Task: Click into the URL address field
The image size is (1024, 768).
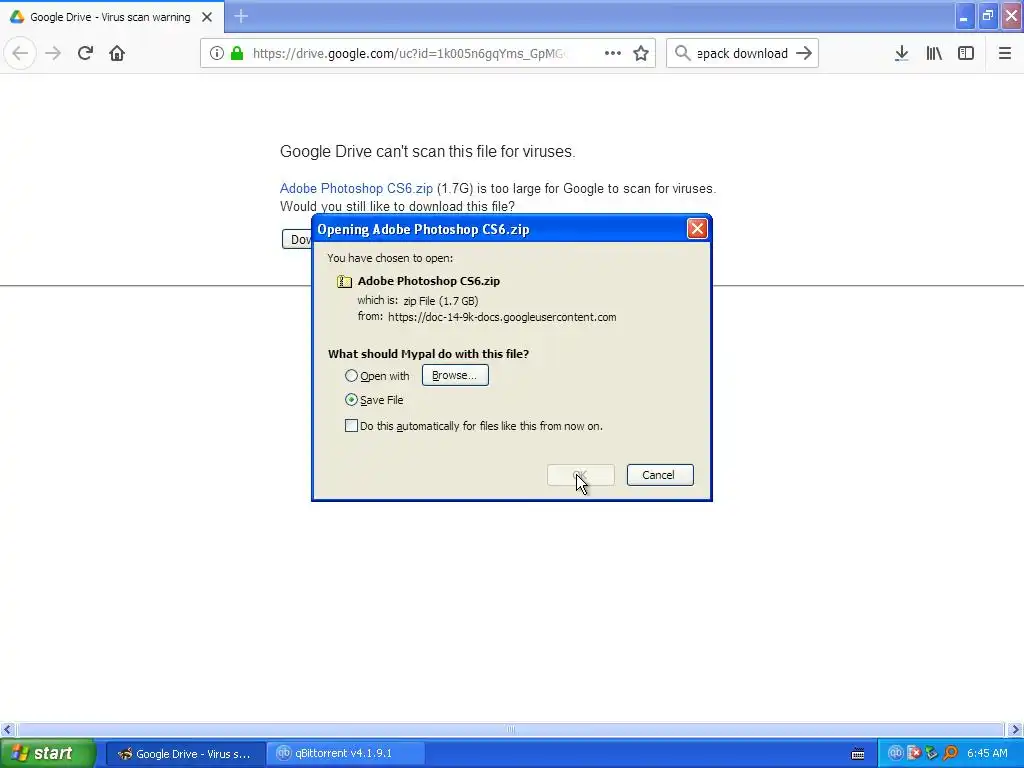Action: [408, 54]
